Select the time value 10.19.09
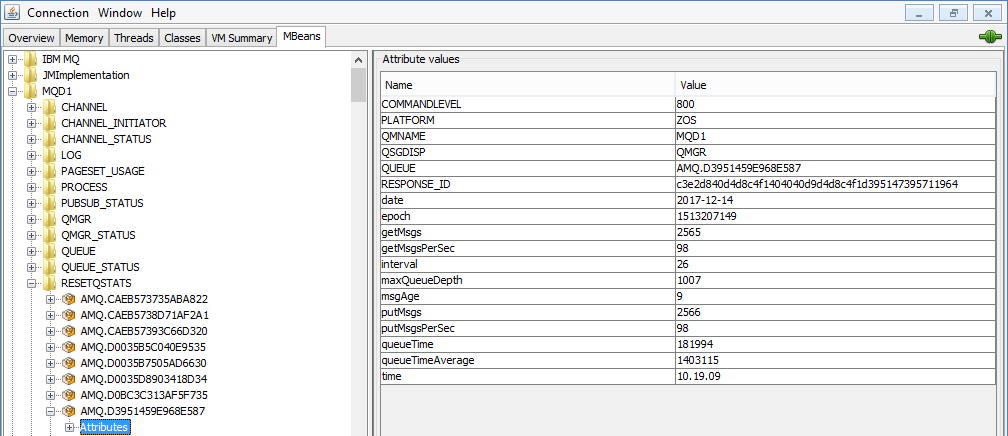The image size is (1008, 436). (834, 376)
